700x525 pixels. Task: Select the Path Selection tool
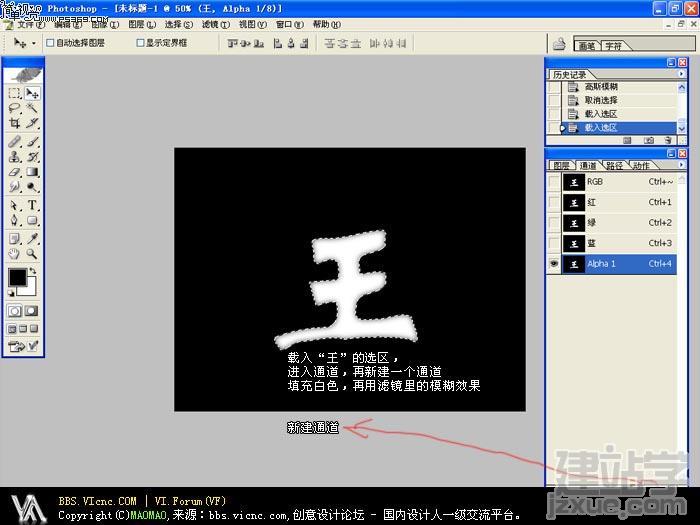(14, 205)
